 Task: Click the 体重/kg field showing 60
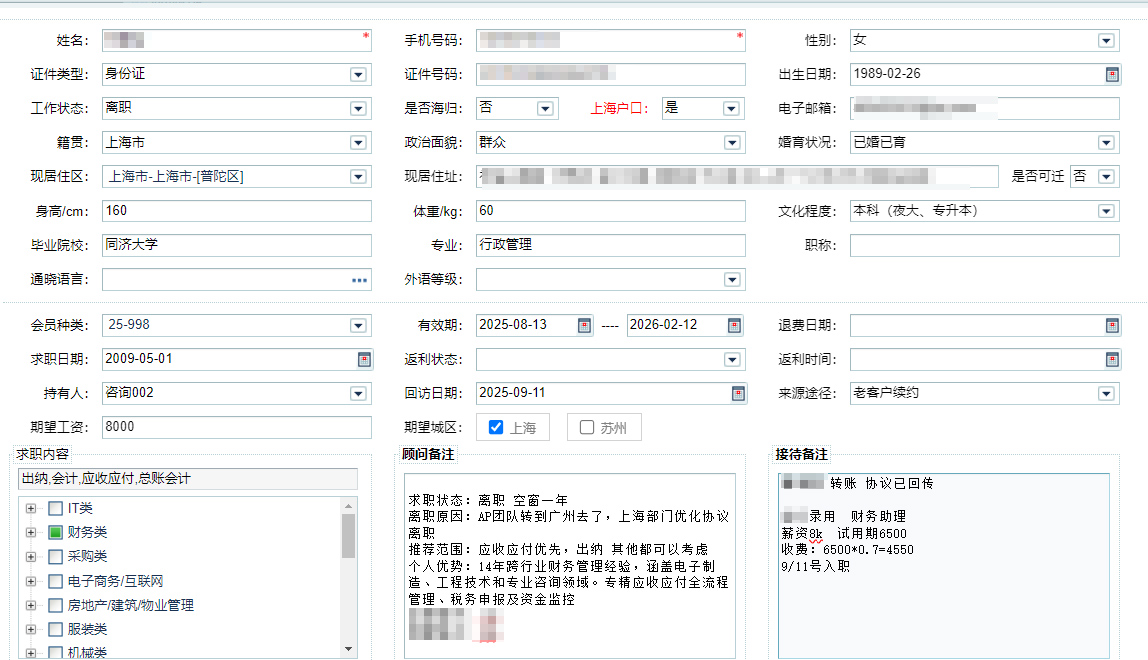tap(611, 211)
